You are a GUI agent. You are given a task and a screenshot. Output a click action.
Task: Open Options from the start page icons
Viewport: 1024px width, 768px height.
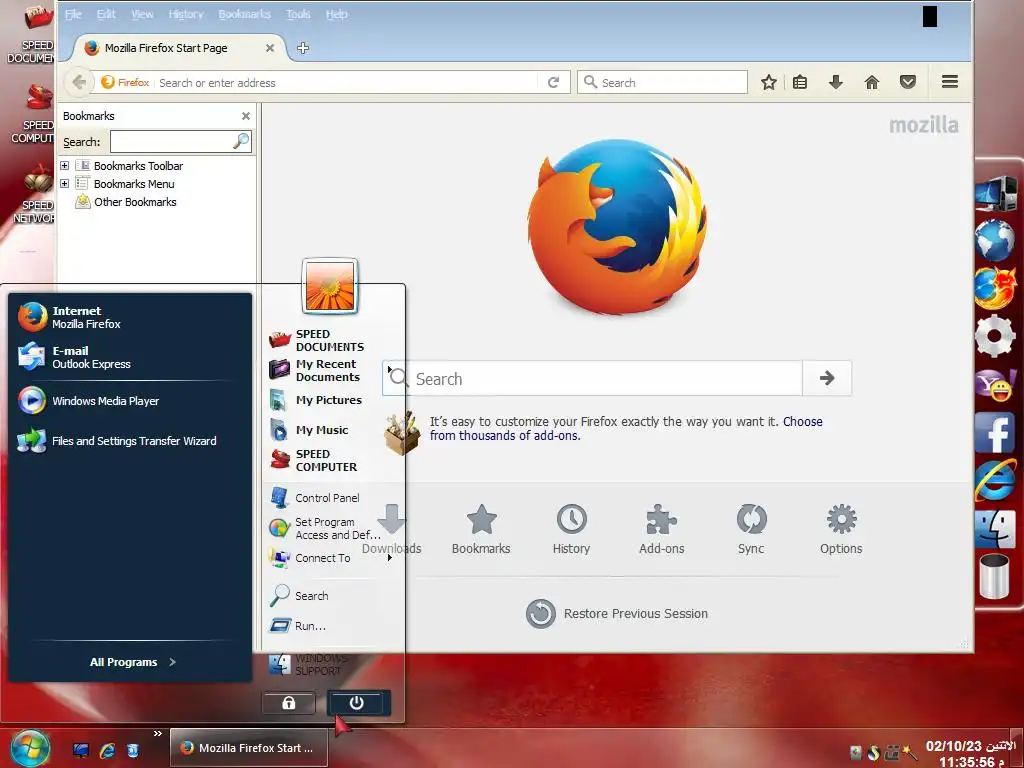(x=841, y=529)
